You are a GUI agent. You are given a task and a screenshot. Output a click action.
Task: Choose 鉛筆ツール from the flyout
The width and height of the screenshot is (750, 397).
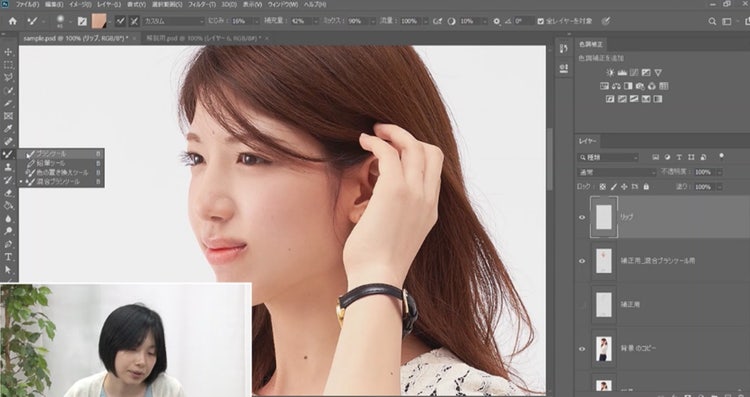(61, 163)
